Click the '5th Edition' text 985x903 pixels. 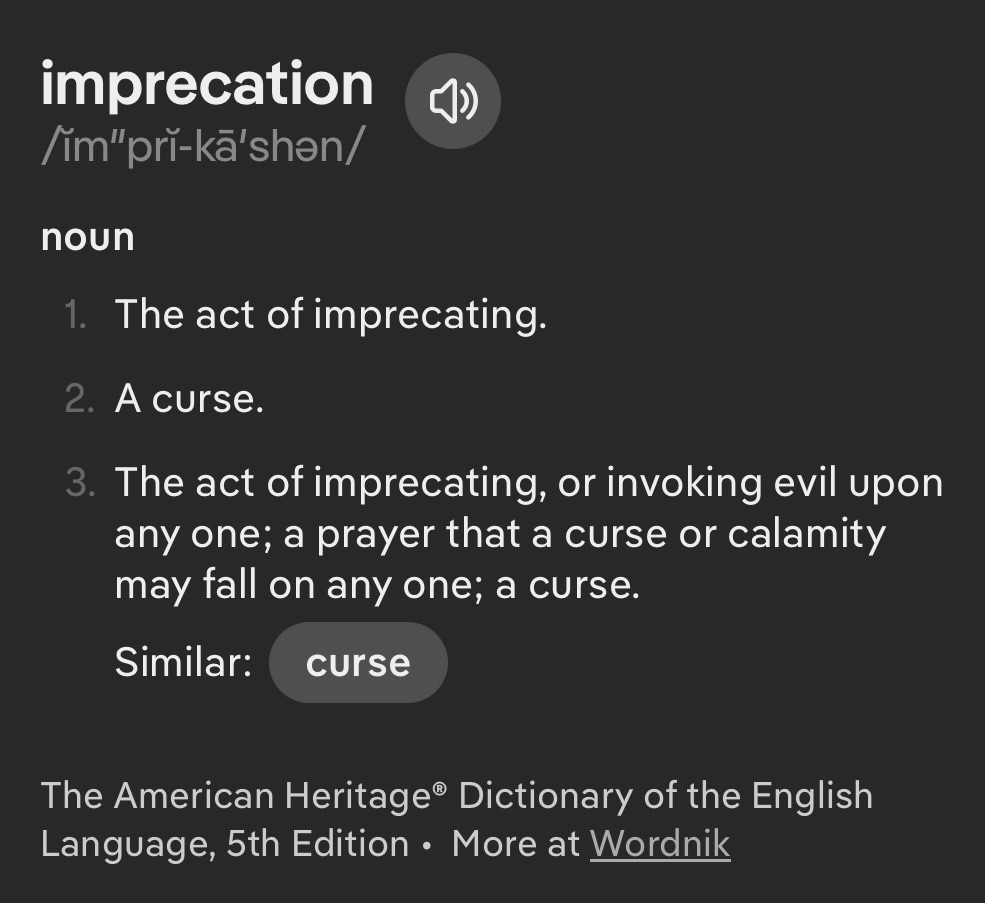coord(317,844)
